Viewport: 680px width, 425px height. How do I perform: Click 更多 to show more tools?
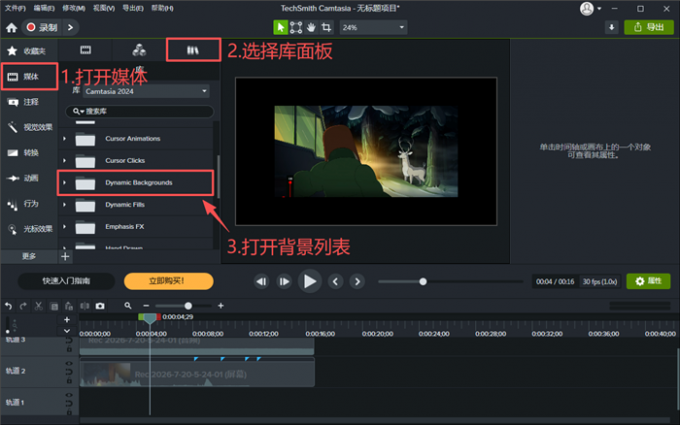(29, 256)
